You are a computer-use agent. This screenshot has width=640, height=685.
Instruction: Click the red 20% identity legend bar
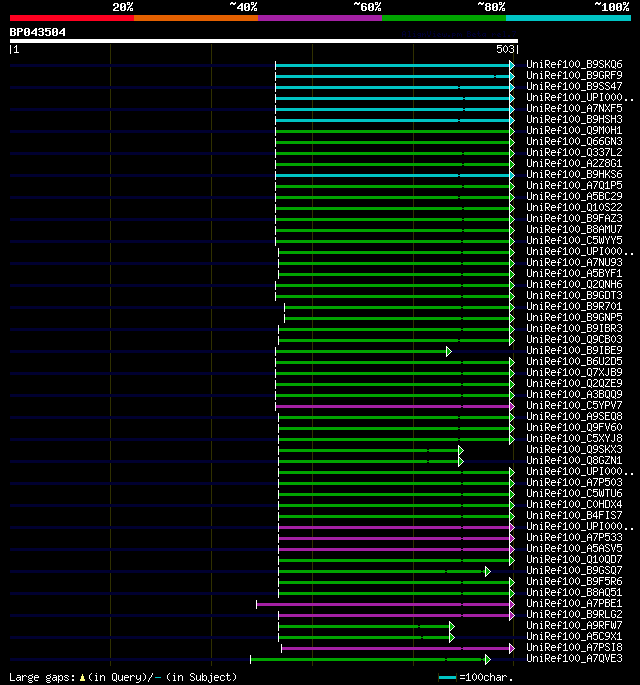point(72,18)
